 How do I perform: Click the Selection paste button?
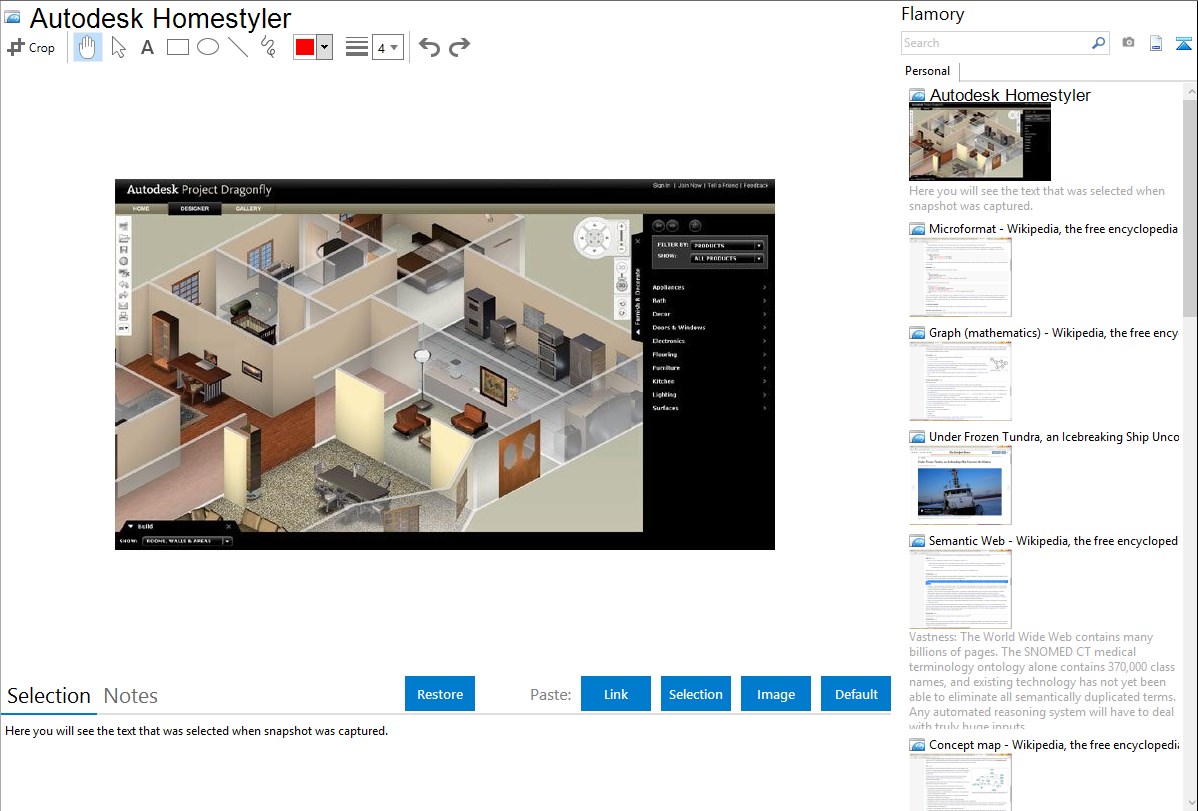click(696, 694)
